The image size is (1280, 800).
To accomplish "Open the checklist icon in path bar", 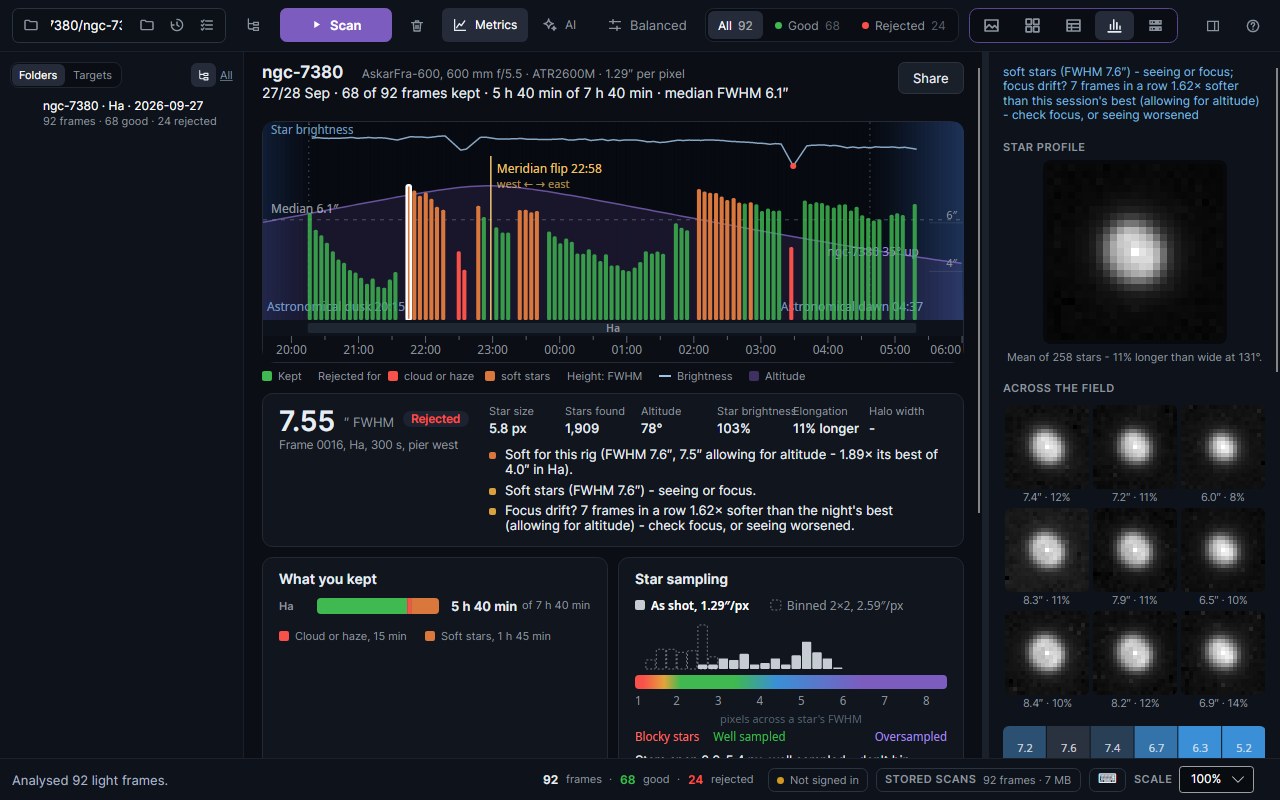I will [207, 25].
